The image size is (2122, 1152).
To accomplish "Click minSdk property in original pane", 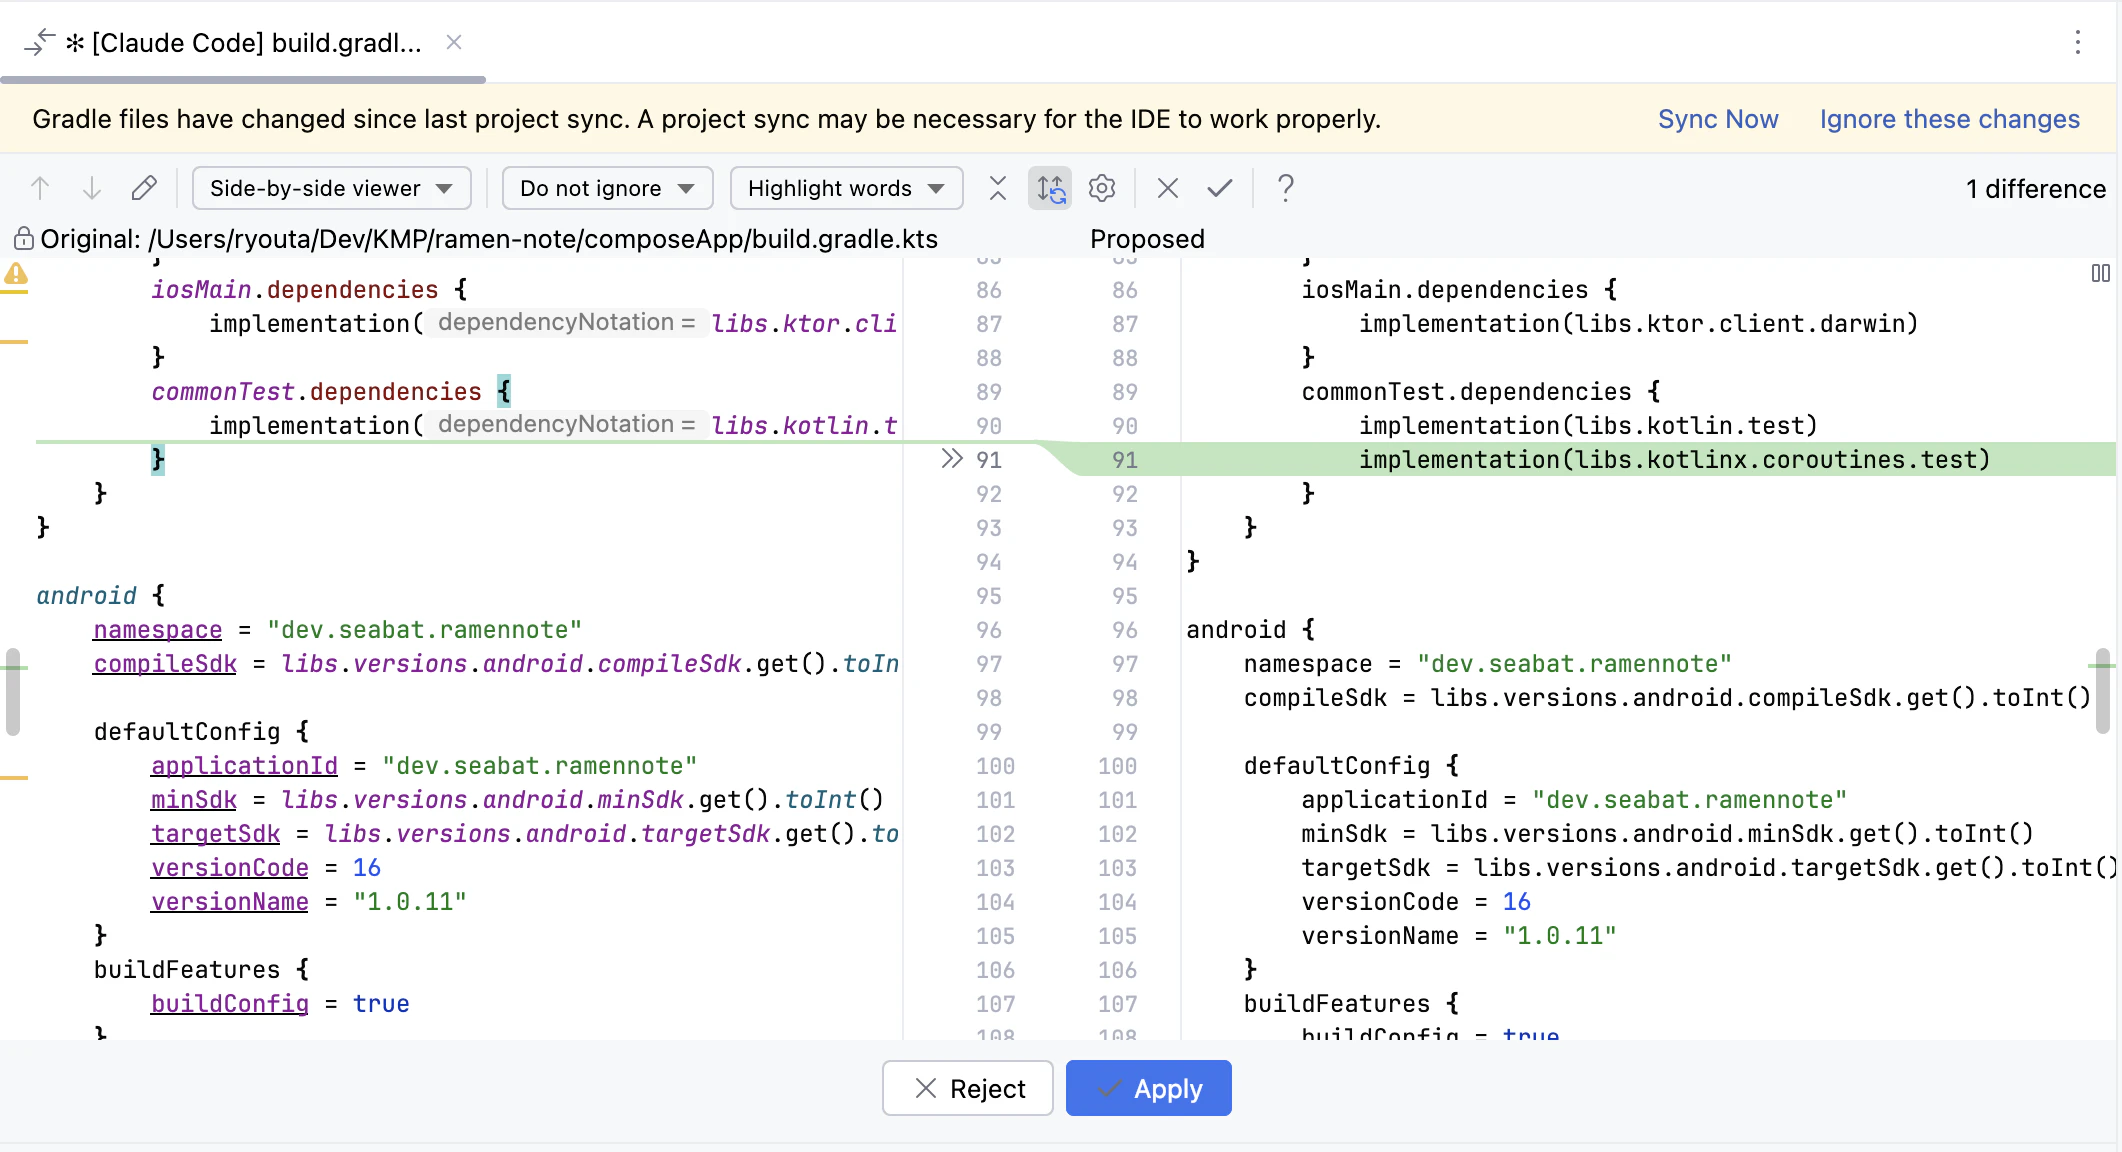I will 194,800.
